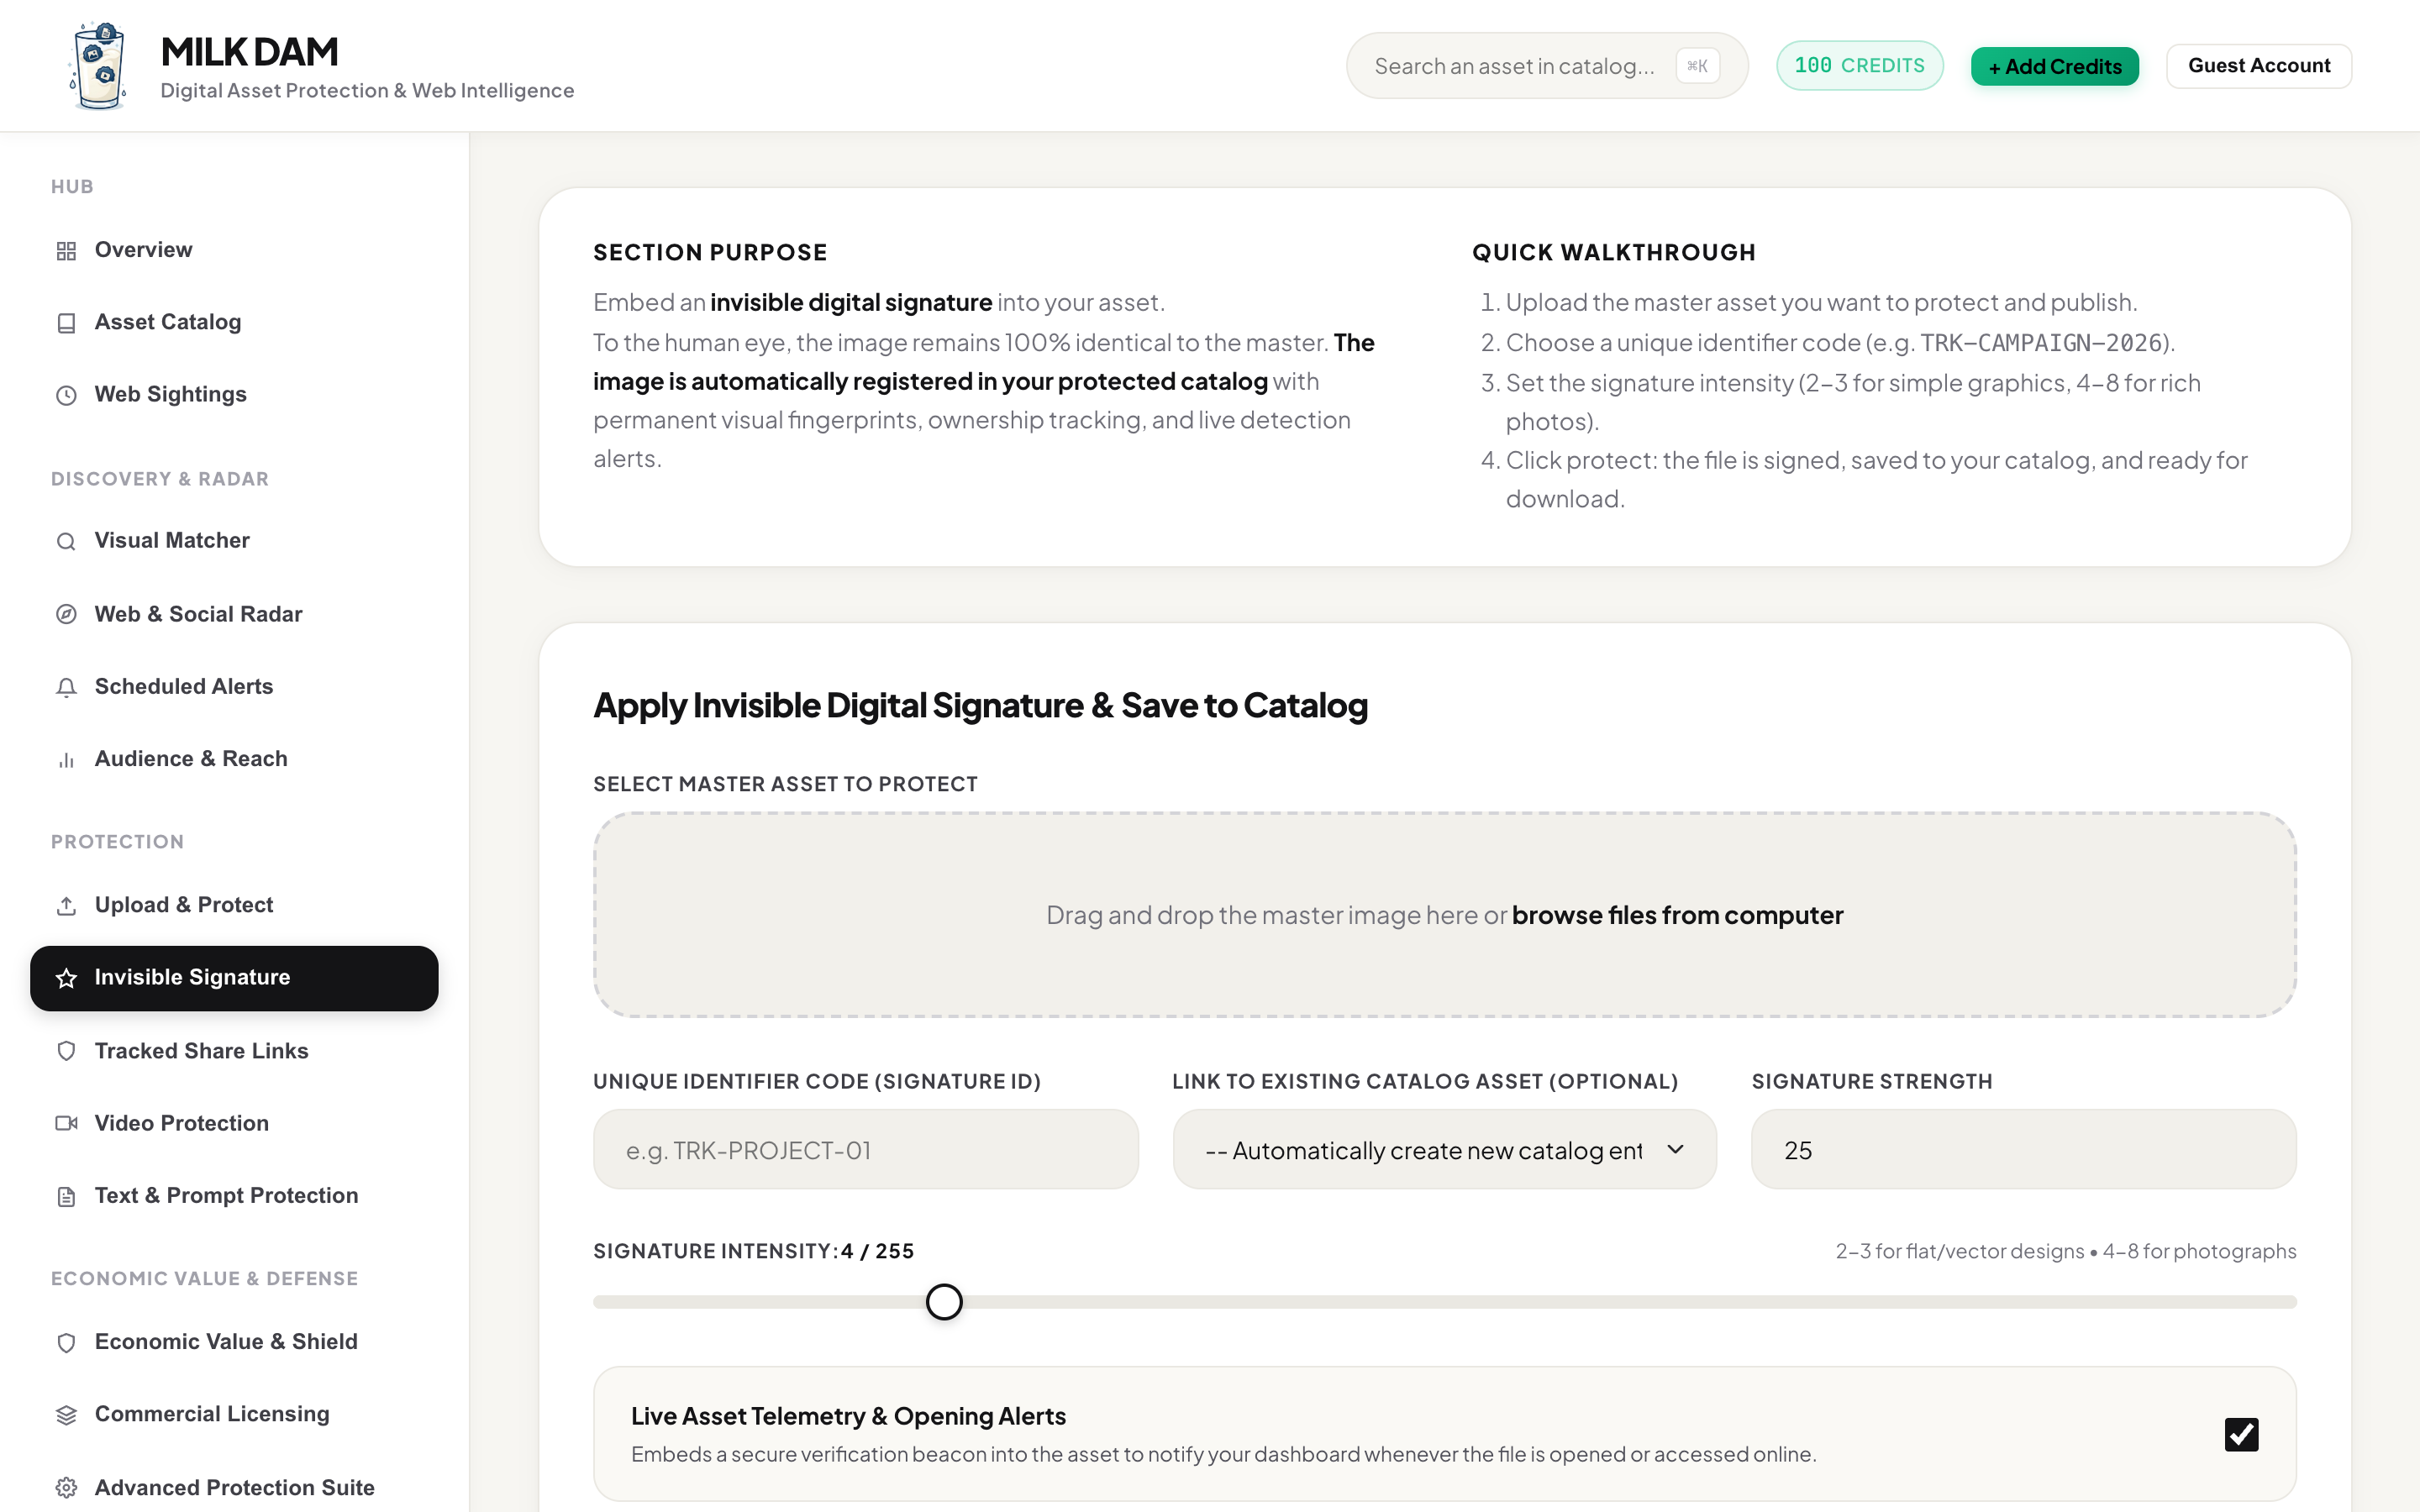Viewport: 2420px width, 1512px height.
Task: Uncheck Live Asset Telemetry & Opening Alerts
Action: tap(2241, 1434)
